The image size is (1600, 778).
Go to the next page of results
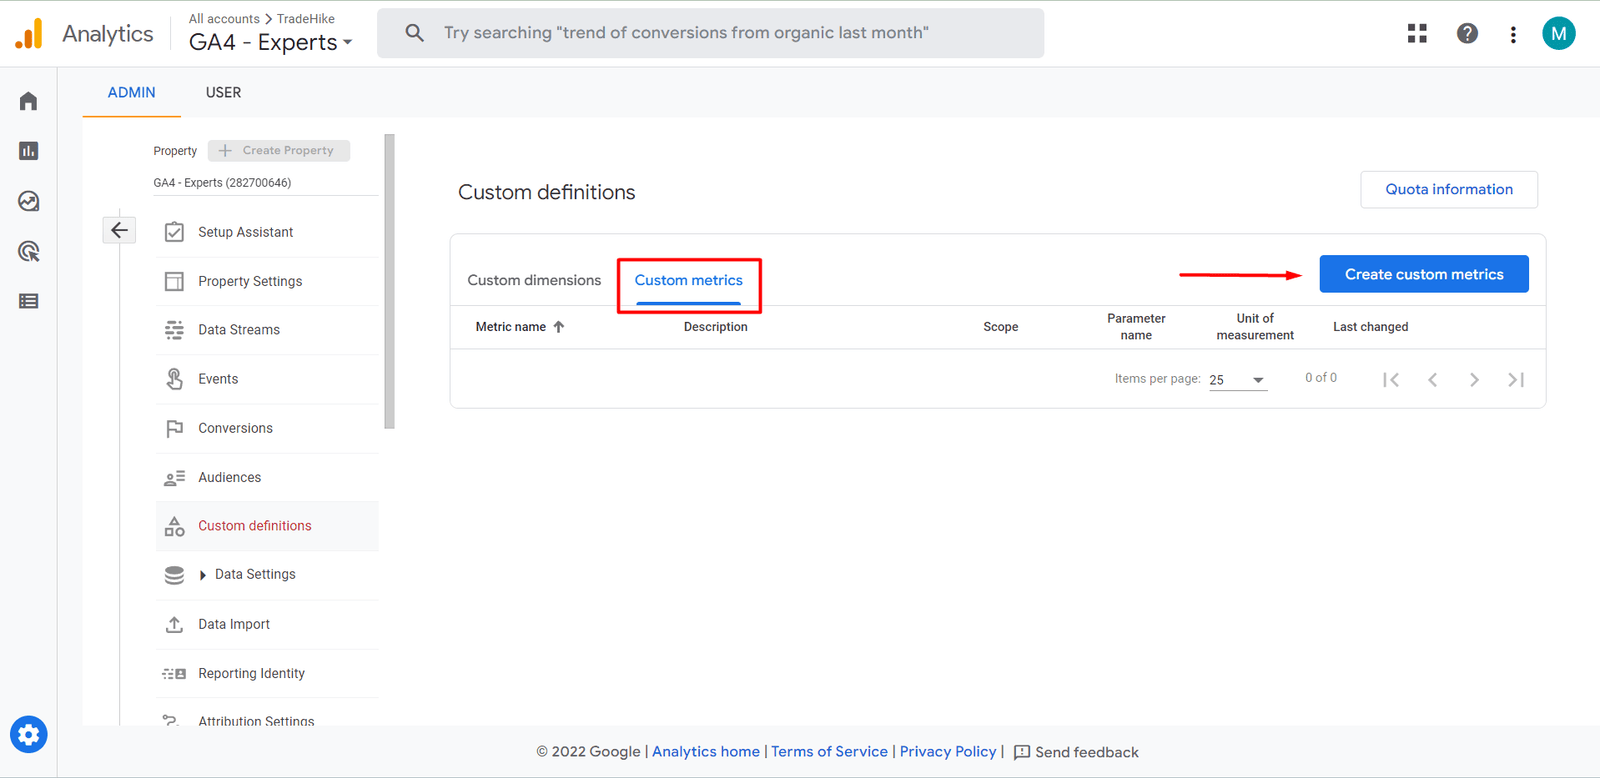(1474, 380)
